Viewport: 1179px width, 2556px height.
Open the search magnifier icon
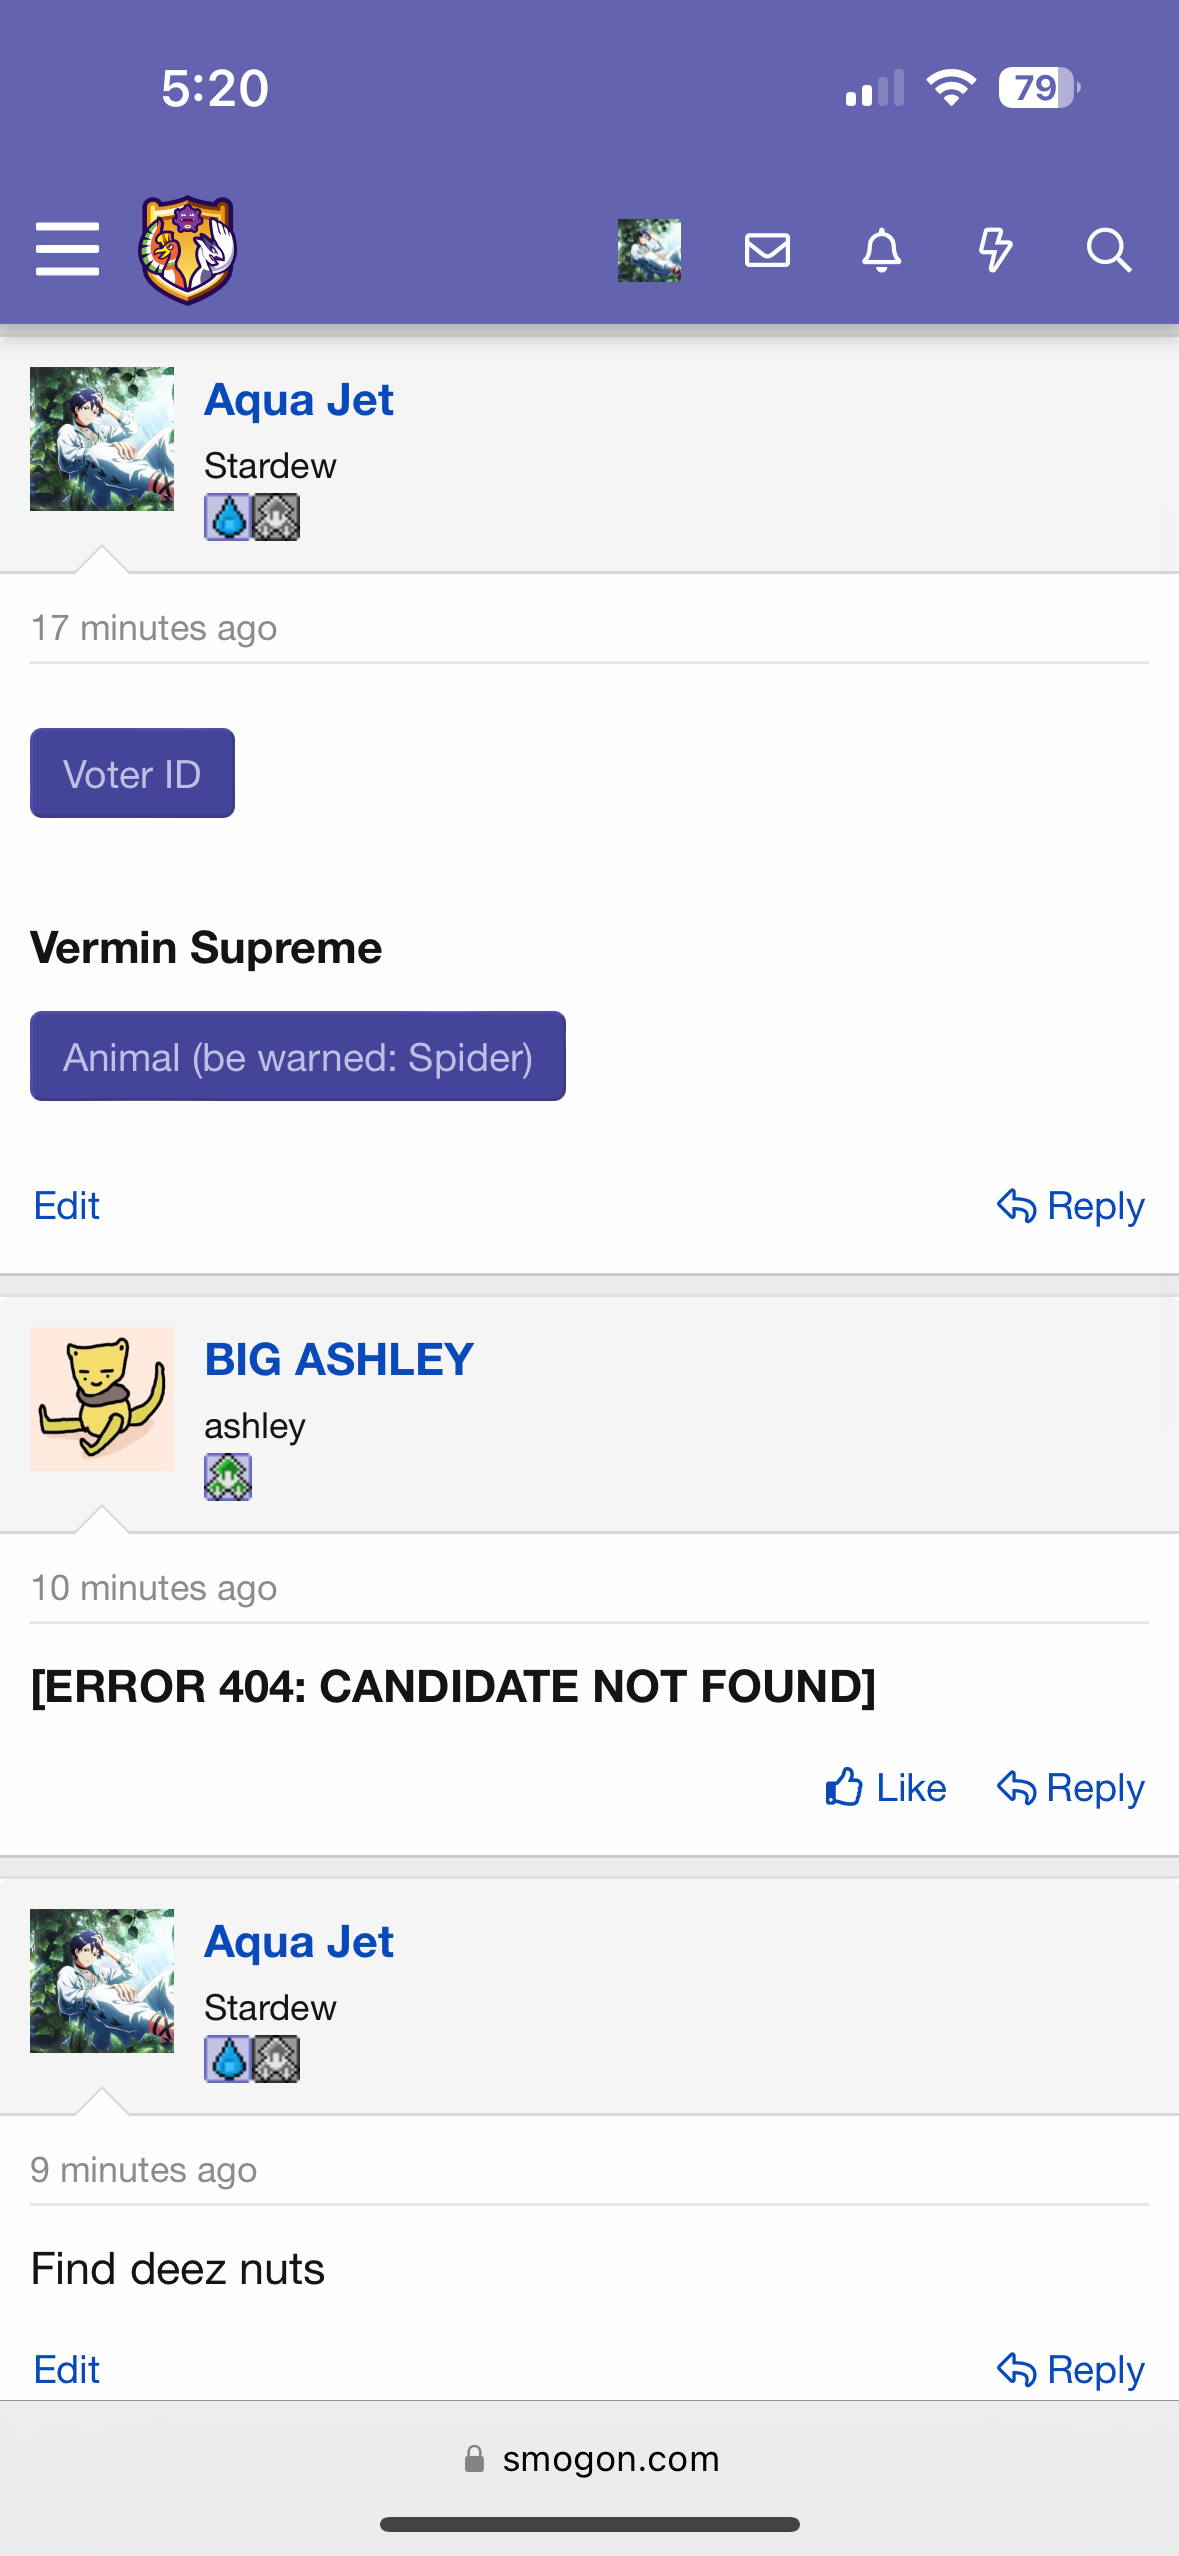tap(1109, 250)
